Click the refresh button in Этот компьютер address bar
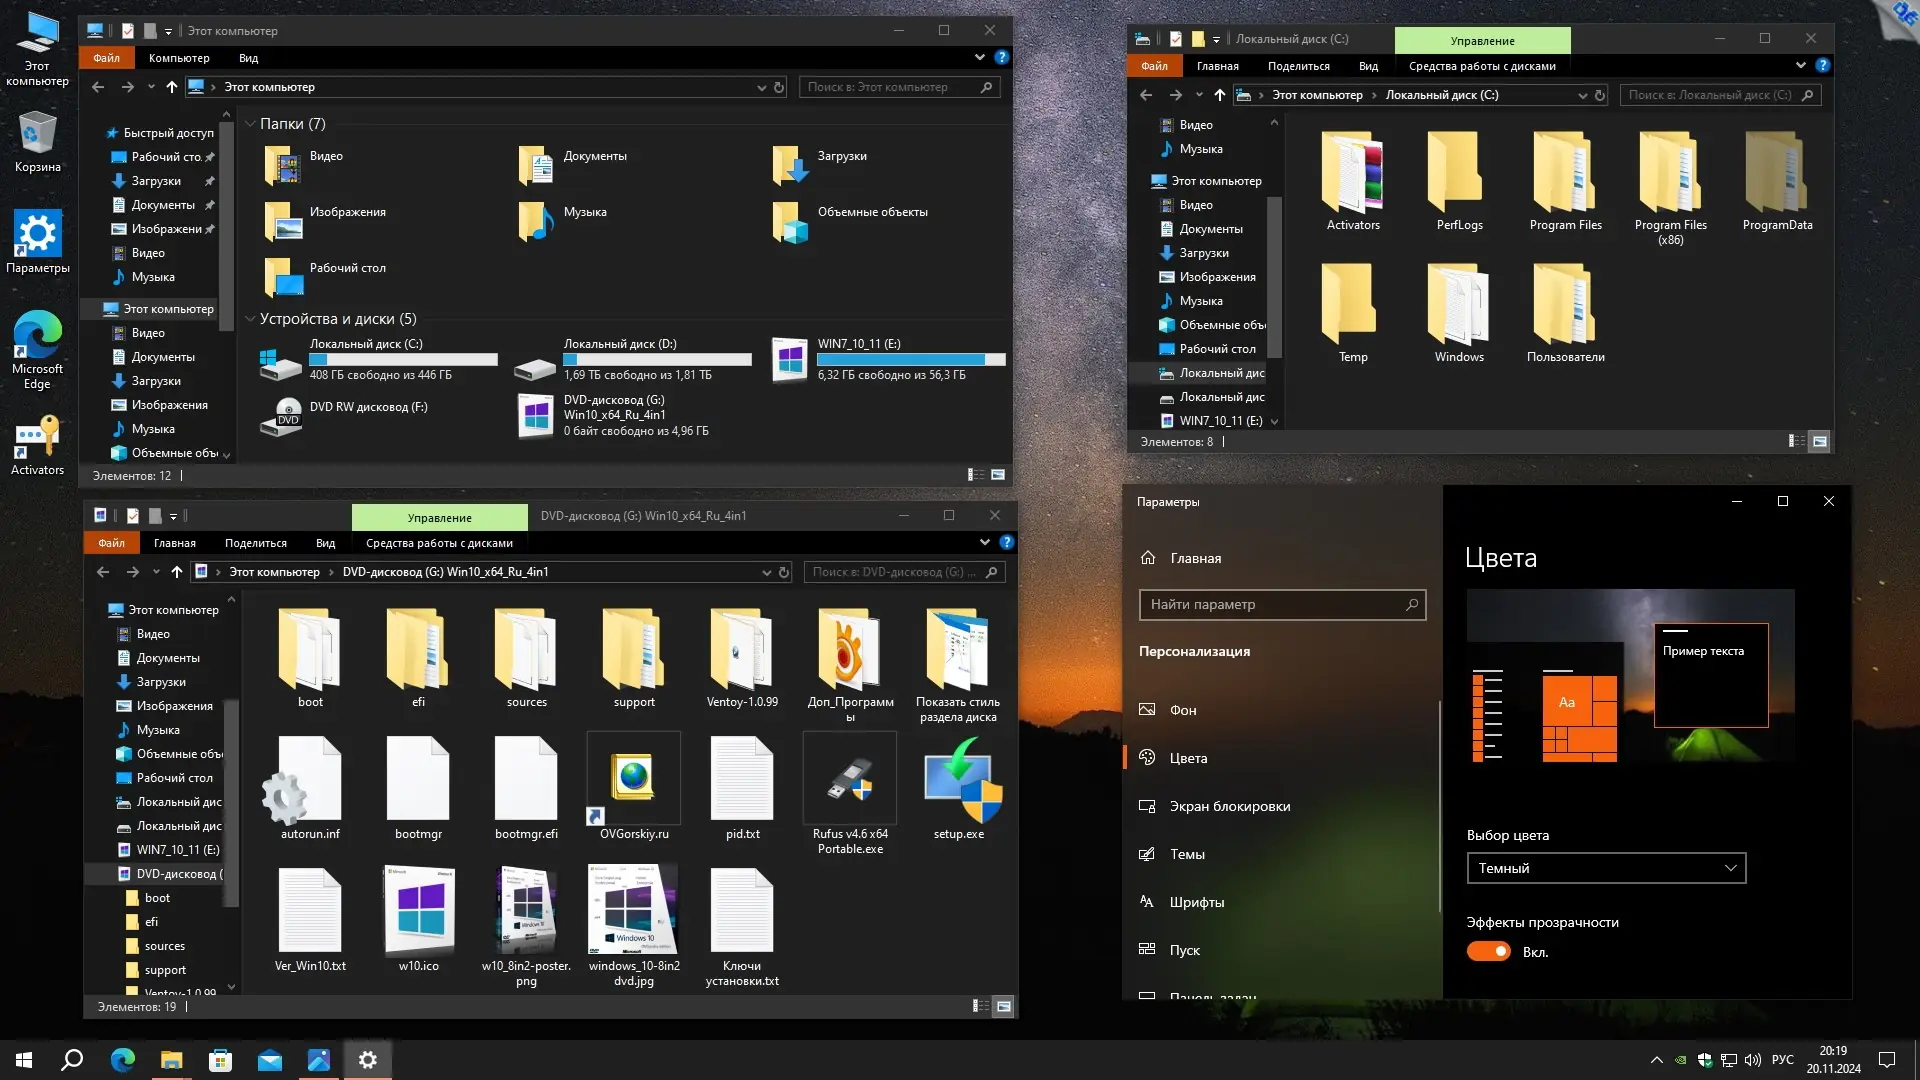Image resolution: width=1920 pixels, height=1080 pixels. 779,88
